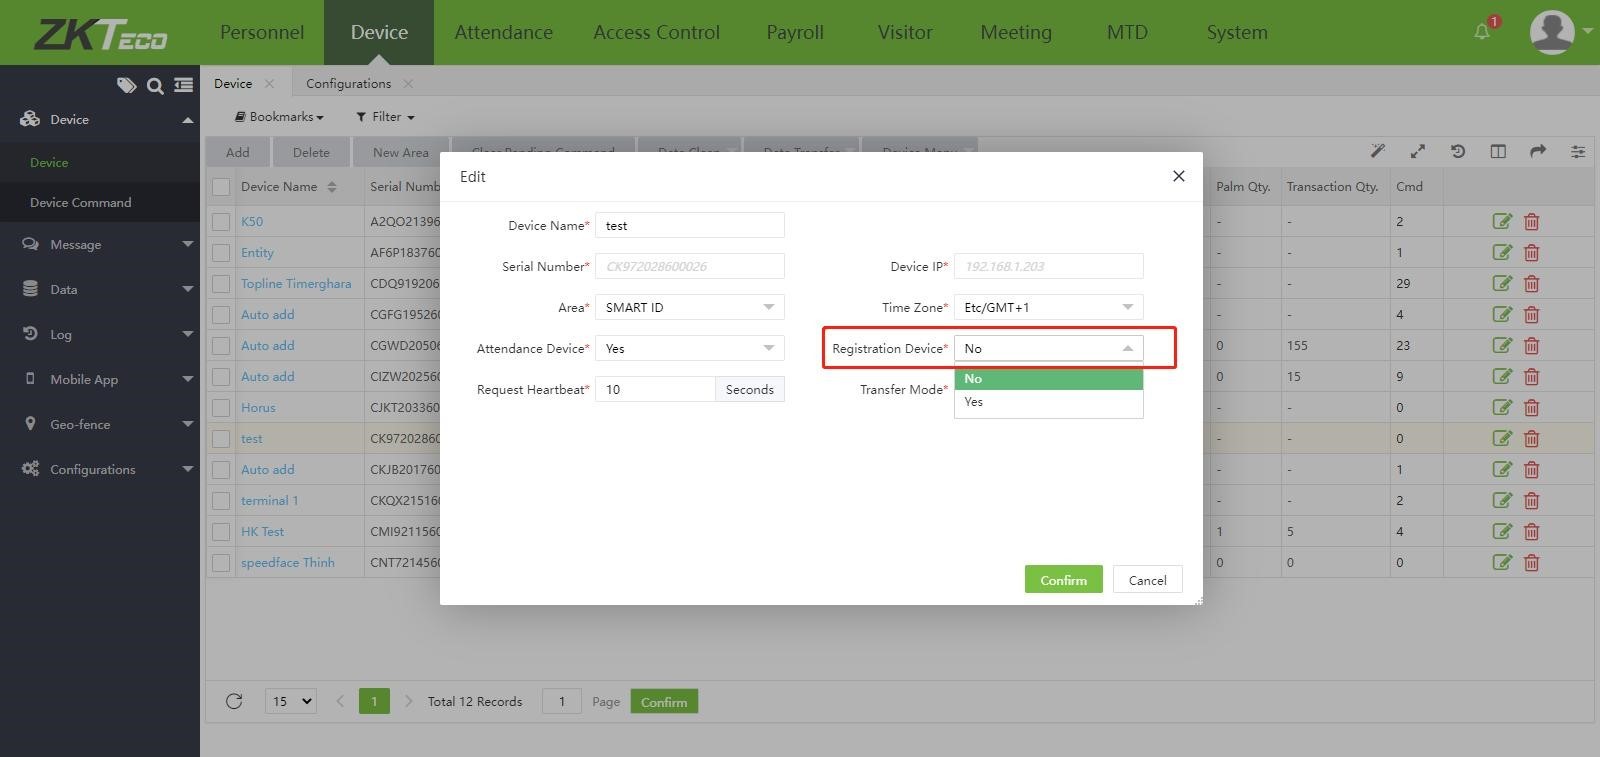Click the notification bell icon
The image size is (1600, 757).
(1482, 32)
